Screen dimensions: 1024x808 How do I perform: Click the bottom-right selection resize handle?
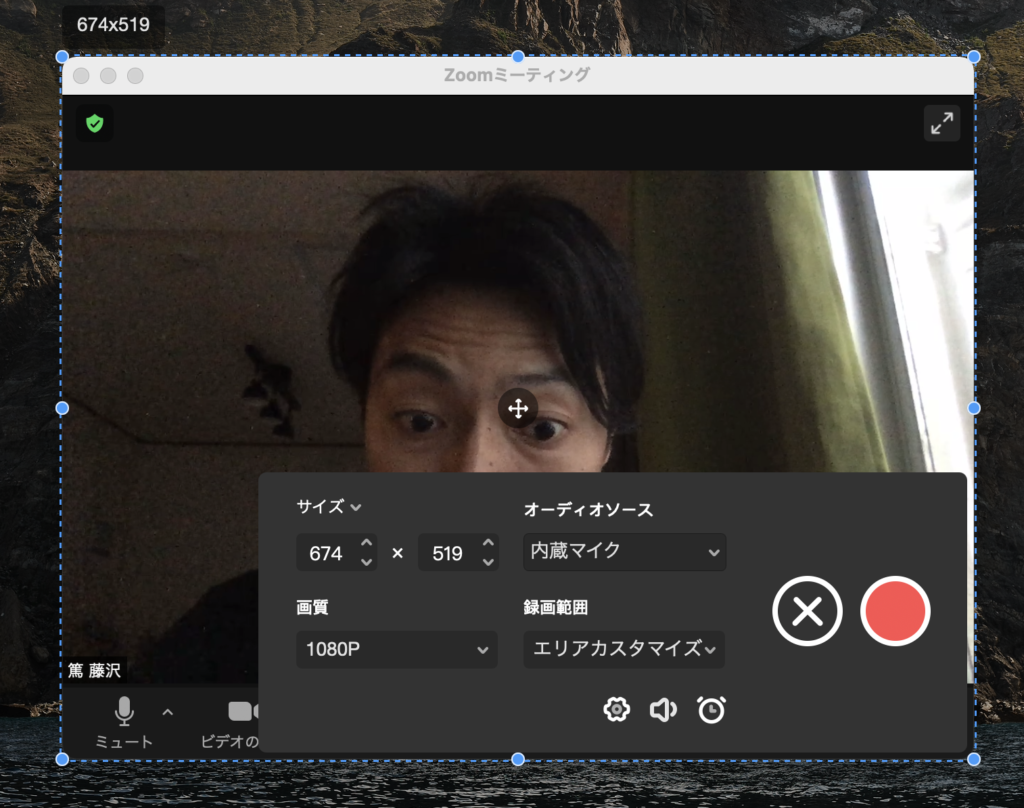(974, 759)
